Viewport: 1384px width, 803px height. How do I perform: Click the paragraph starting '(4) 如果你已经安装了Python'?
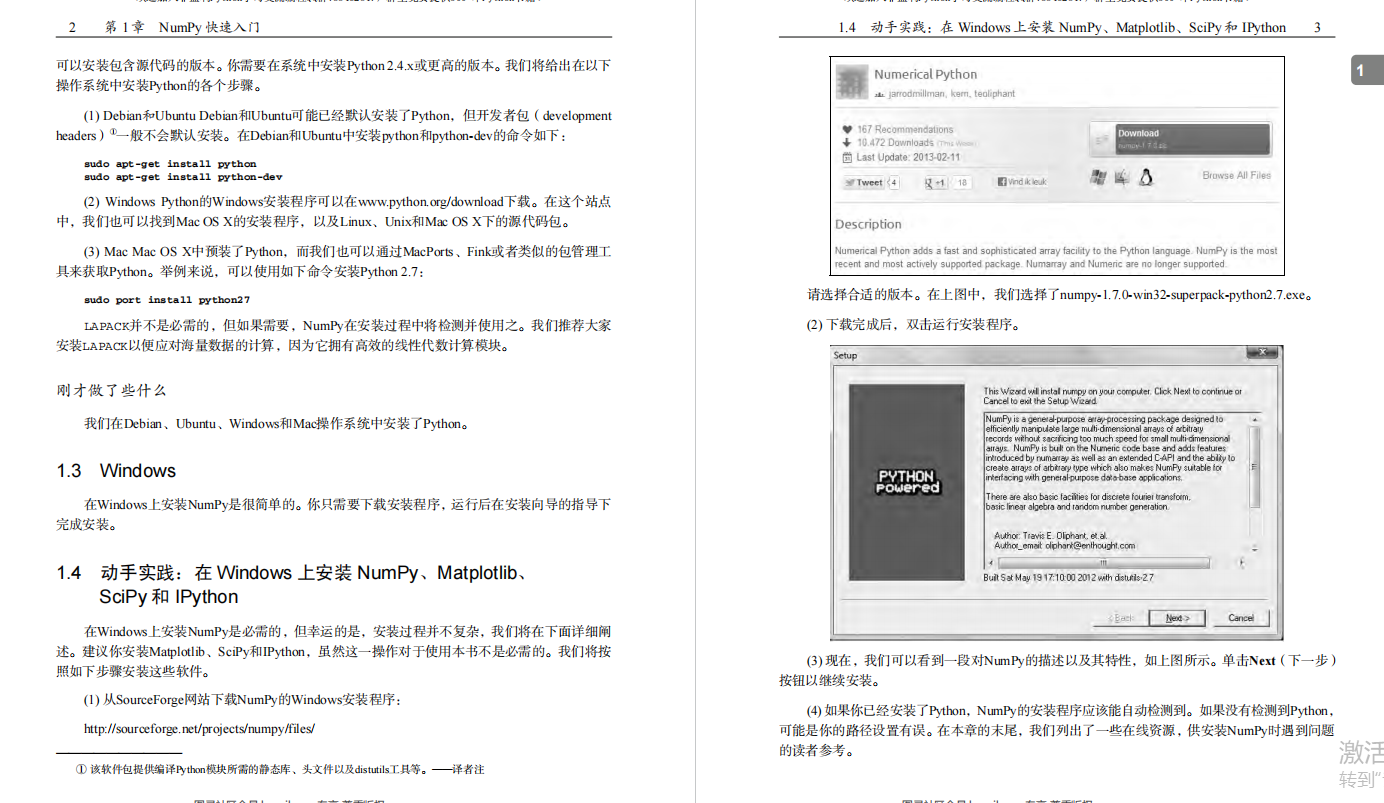[1057, 730]
